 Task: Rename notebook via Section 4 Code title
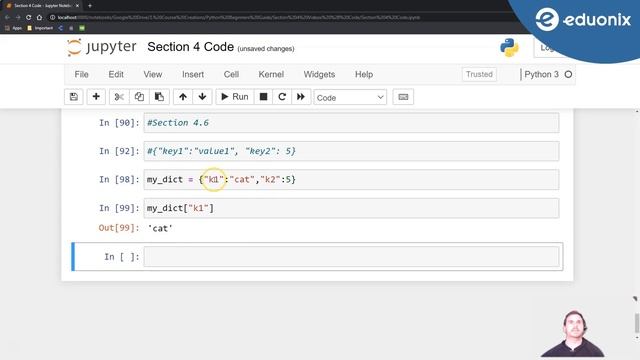pyautogui.click(x=191, y=47)
